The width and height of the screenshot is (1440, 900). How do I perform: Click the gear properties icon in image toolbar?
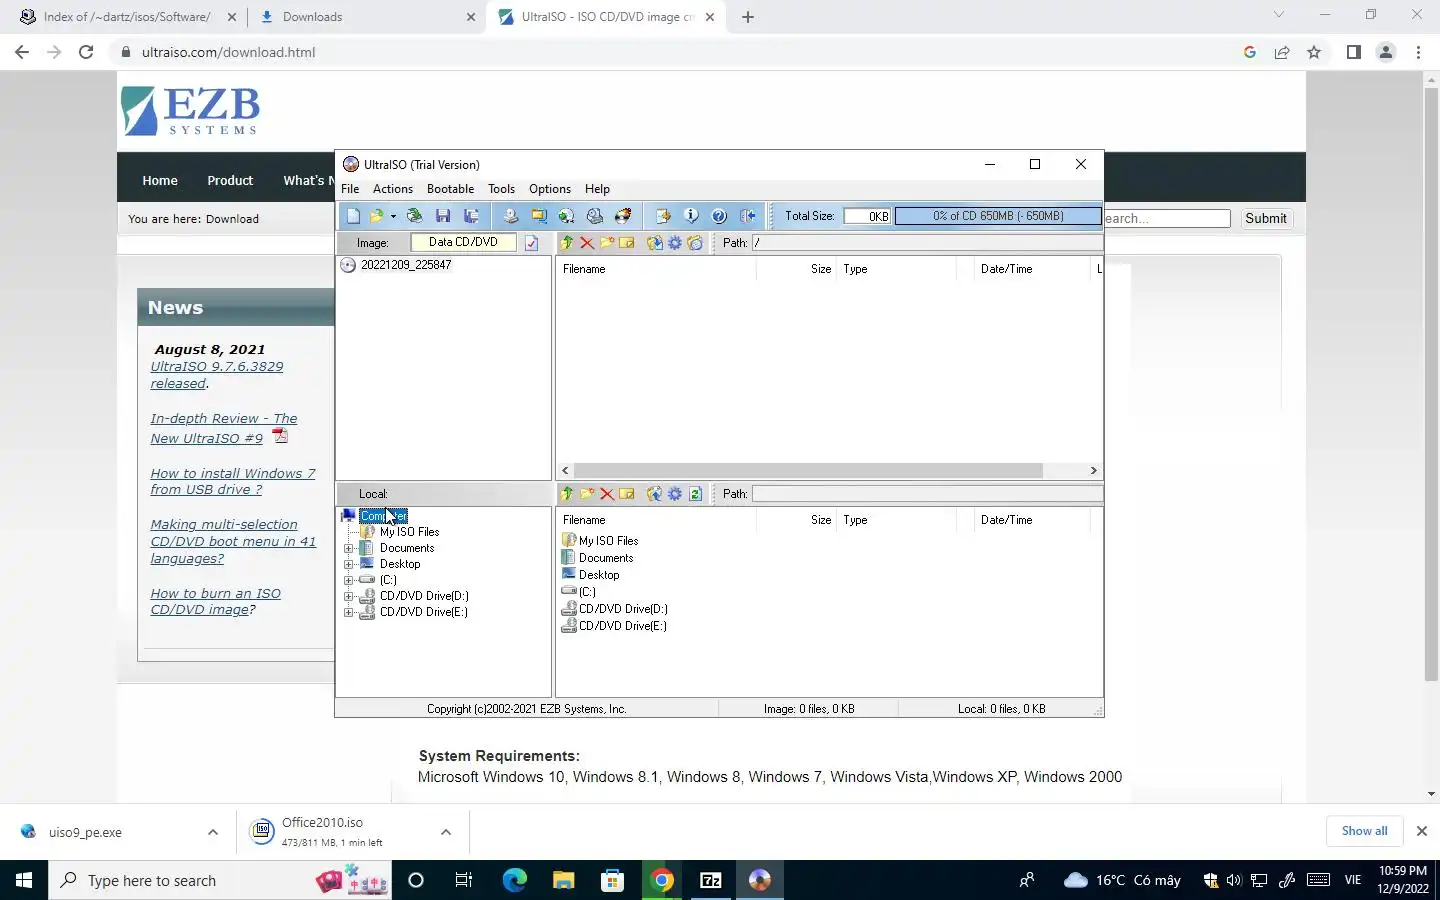675,243
